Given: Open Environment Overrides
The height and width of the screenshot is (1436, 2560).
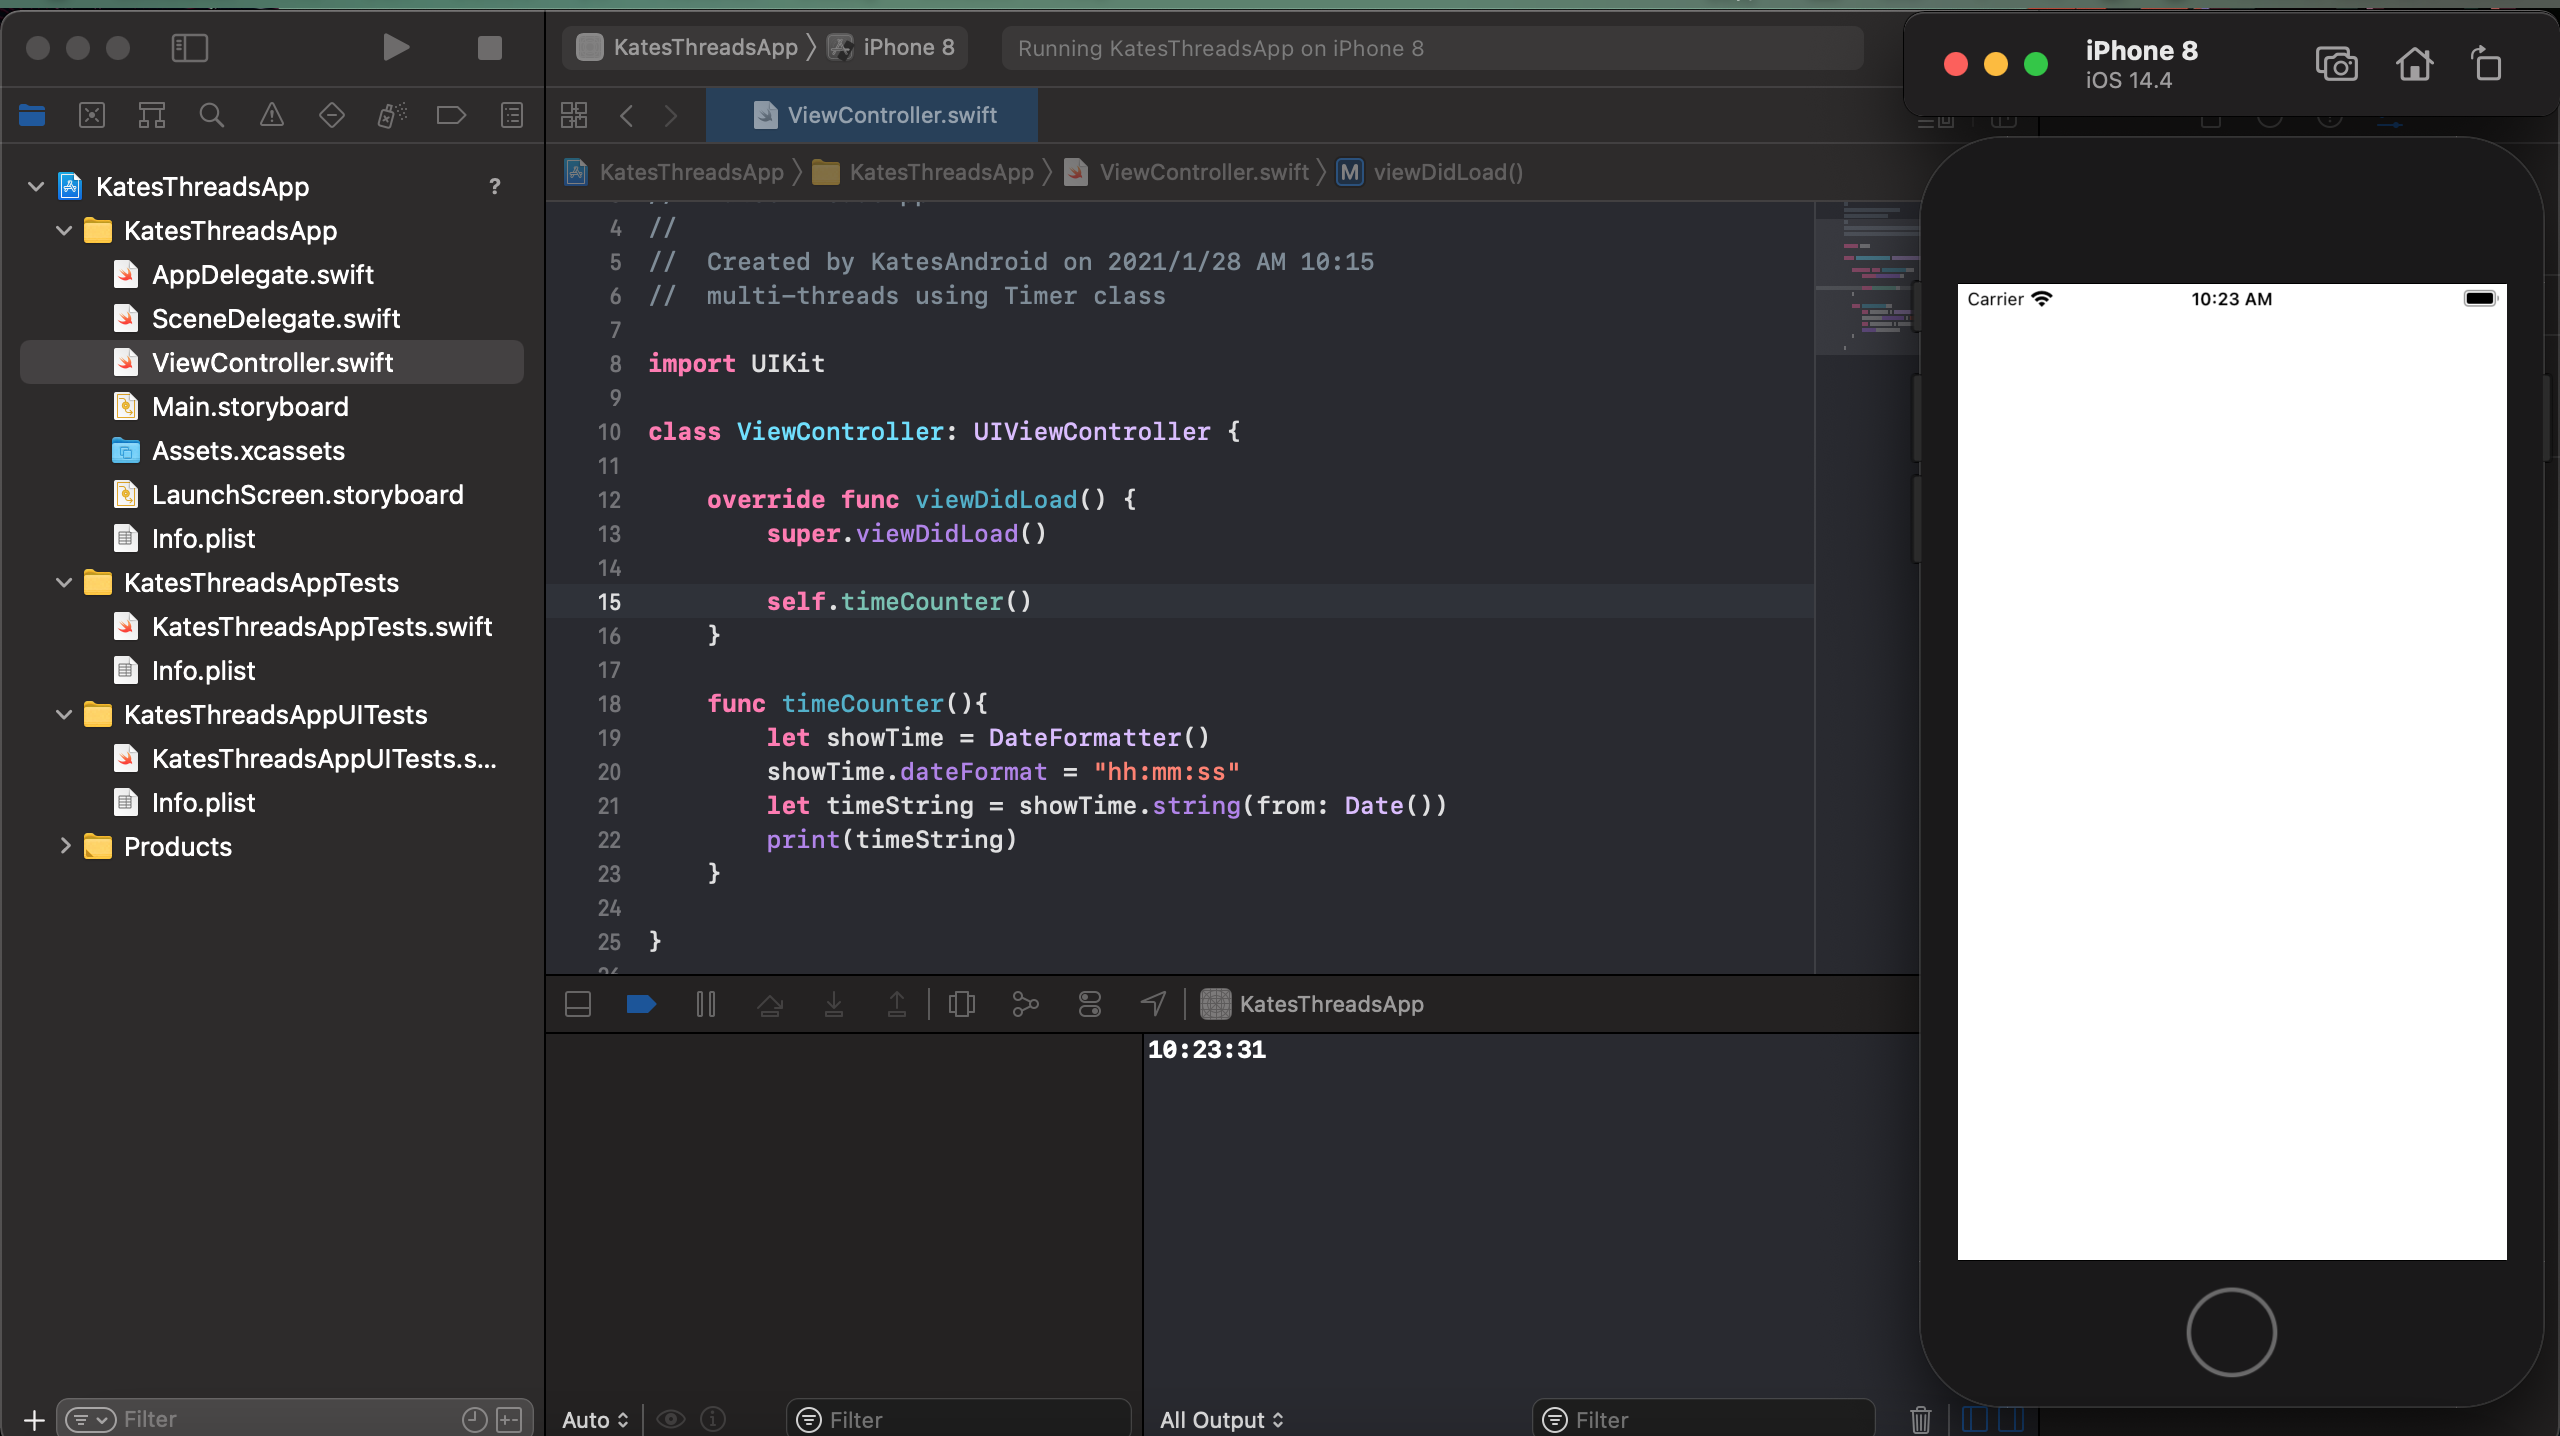Looking at the screenshot, I should [1090, 1004].
